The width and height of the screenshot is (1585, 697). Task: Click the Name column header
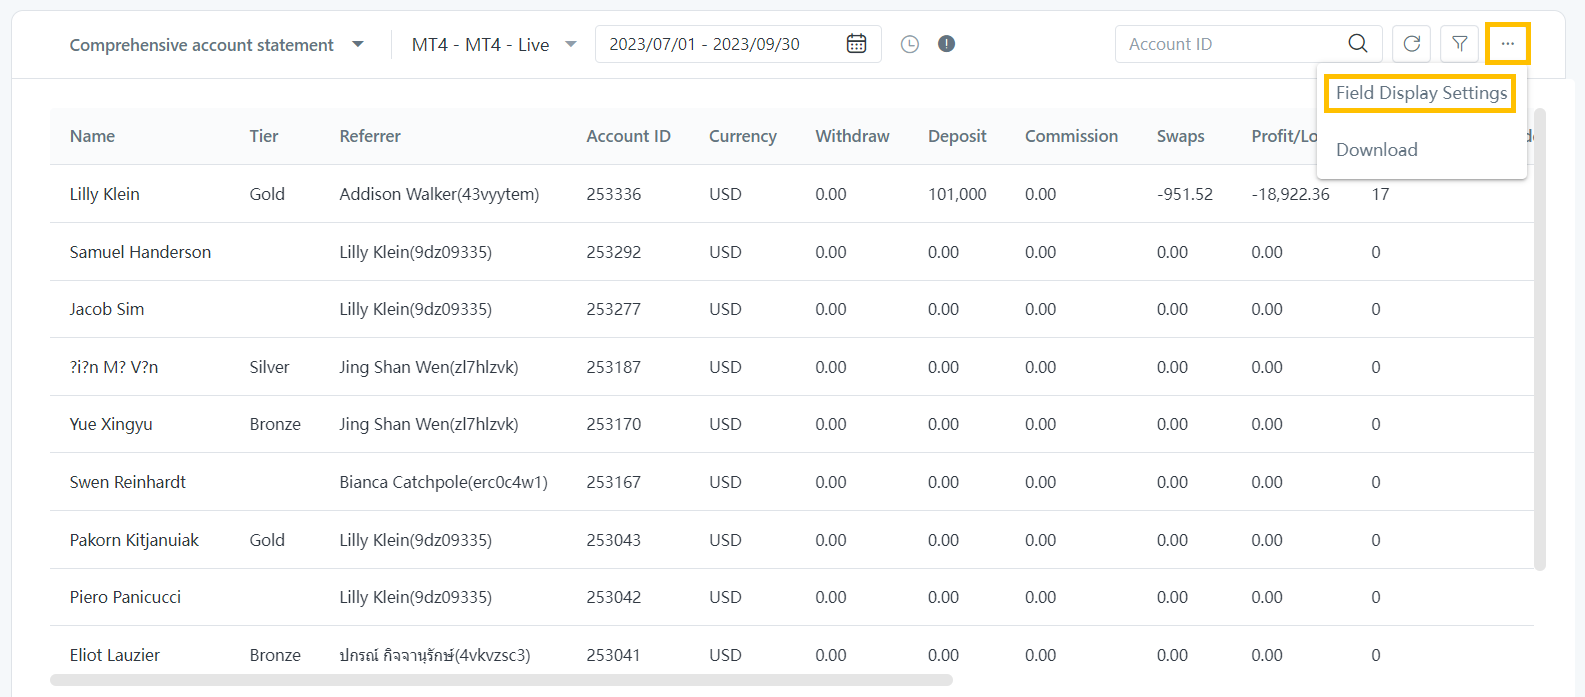point(92,136)
